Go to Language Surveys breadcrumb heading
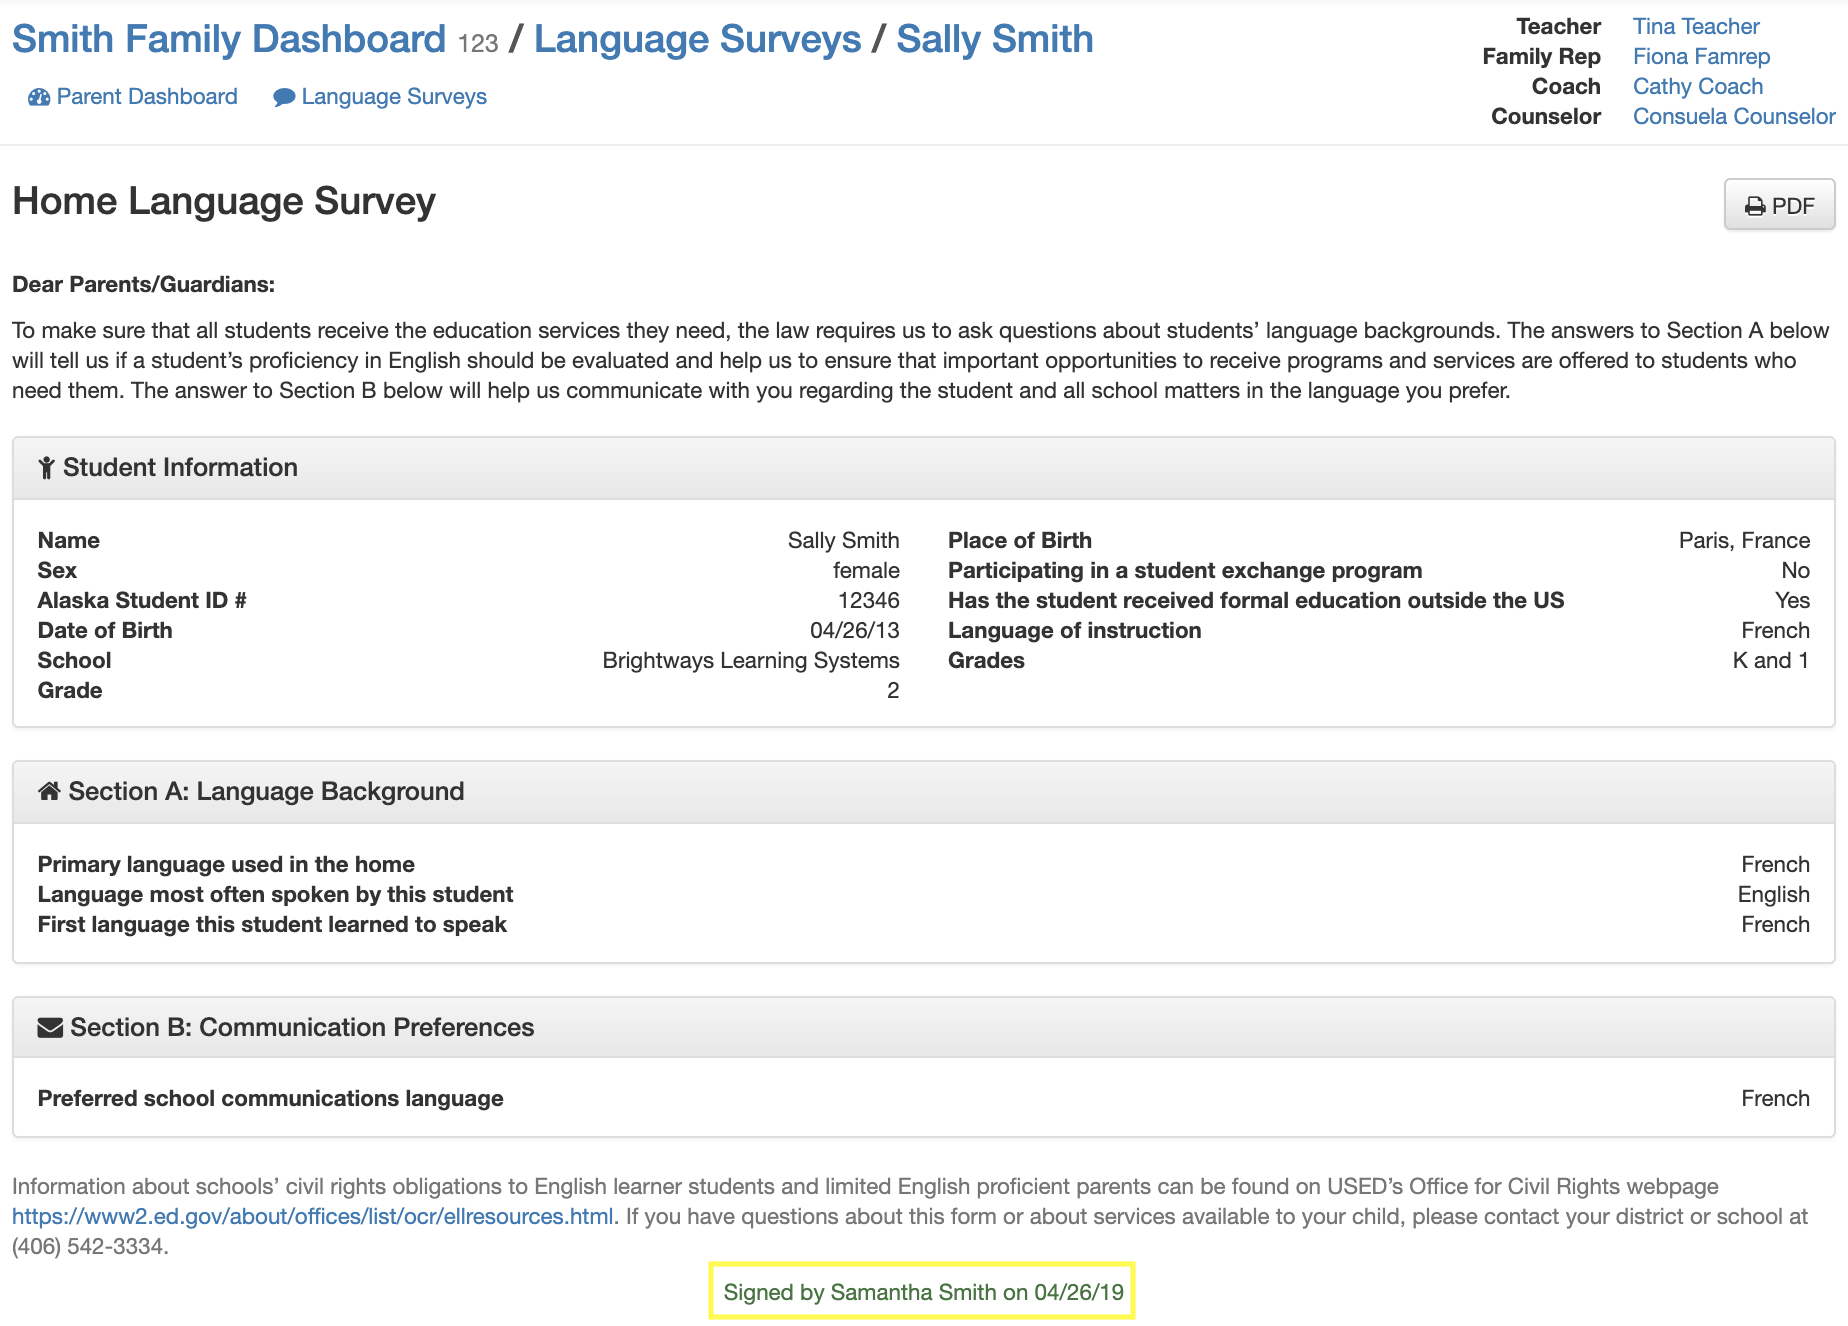The image size is (1848, 1326). 697,39
